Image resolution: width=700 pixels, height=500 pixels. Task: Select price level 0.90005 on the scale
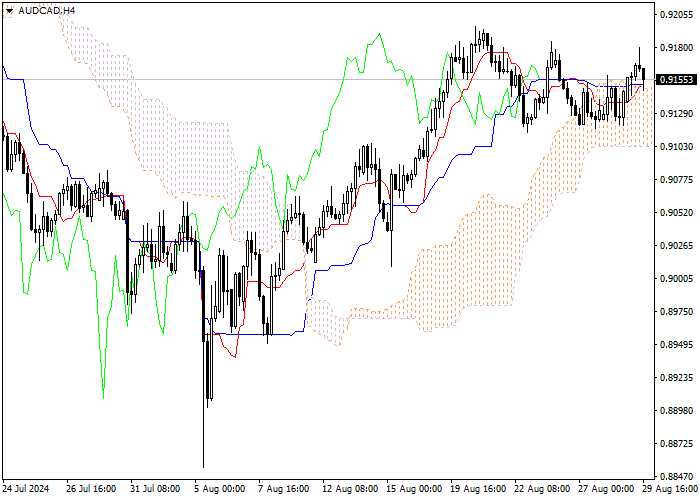pos(677,279)
